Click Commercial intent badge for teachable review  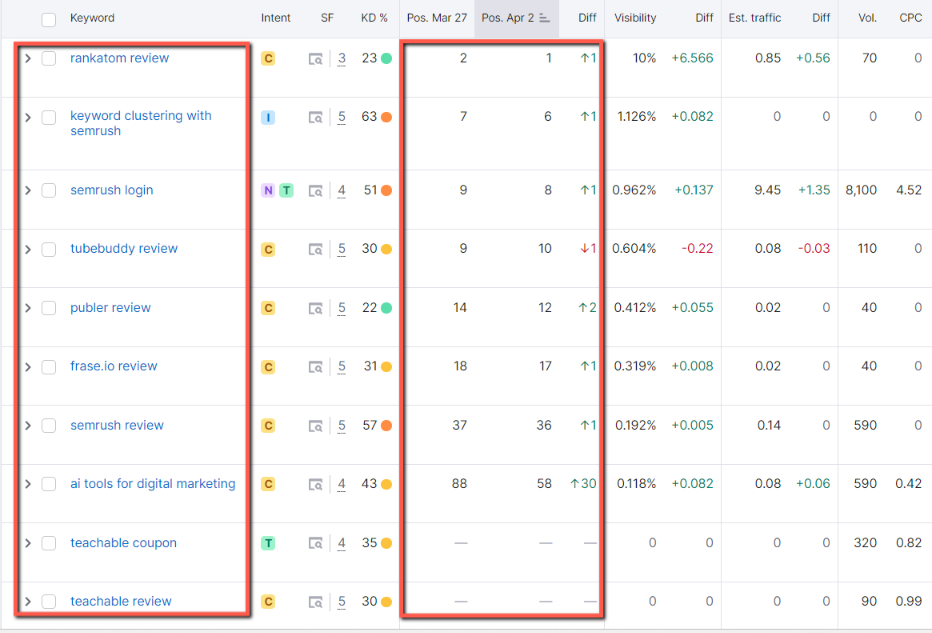[x=268, y=601]
